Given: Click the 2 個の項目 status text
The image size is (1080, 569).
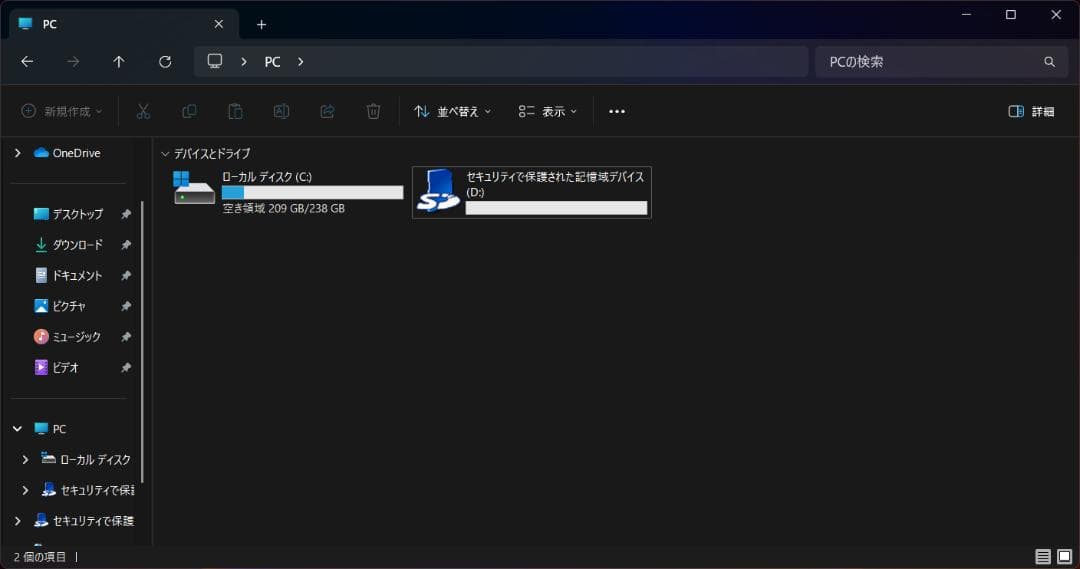Looking at the screenshot, I should point(40,557).
